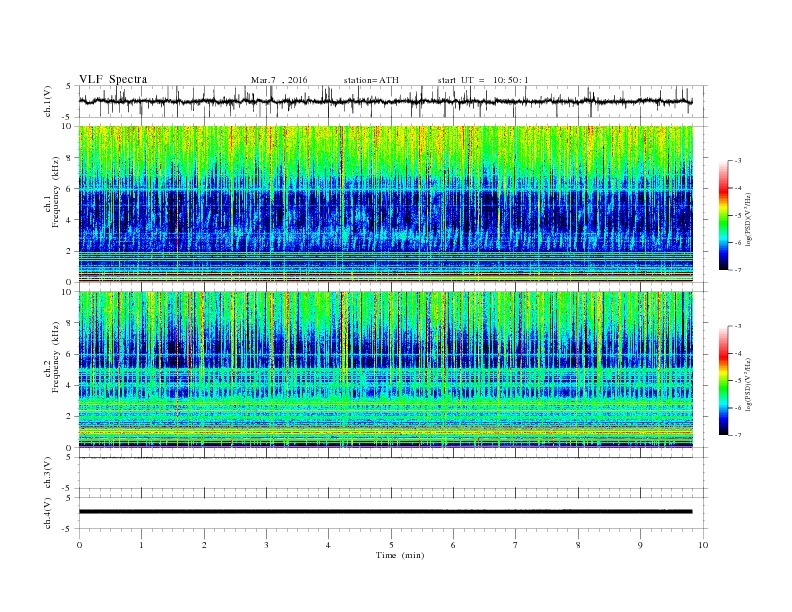Click the thick black ch.4 waveform band
This screenshot has width=792, height=612.
[x=385, y=512]
